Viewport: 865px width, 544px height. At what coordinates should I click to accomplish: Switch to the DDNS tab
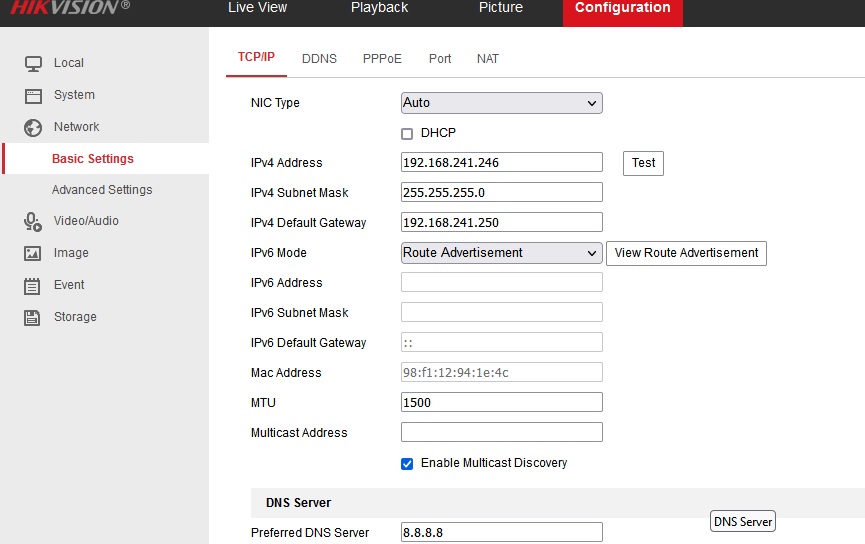click(319, 59)
